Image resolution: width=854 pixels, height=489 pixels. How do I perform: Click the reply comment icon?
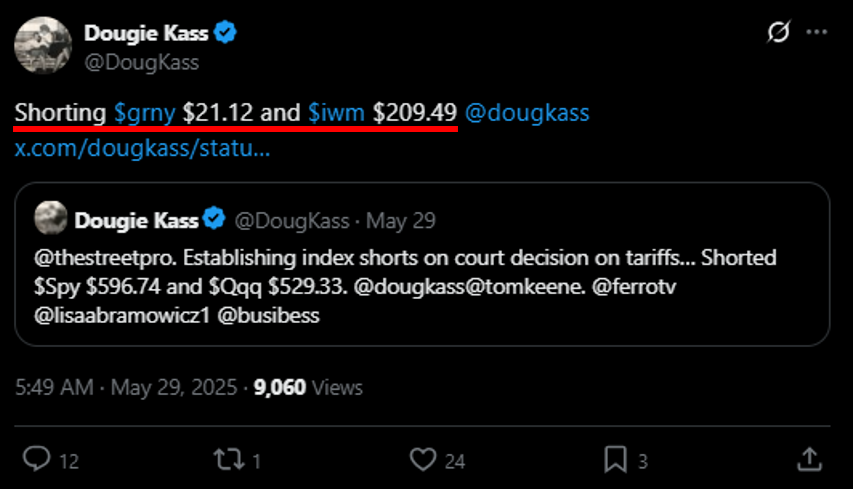(x=37, y=459)
